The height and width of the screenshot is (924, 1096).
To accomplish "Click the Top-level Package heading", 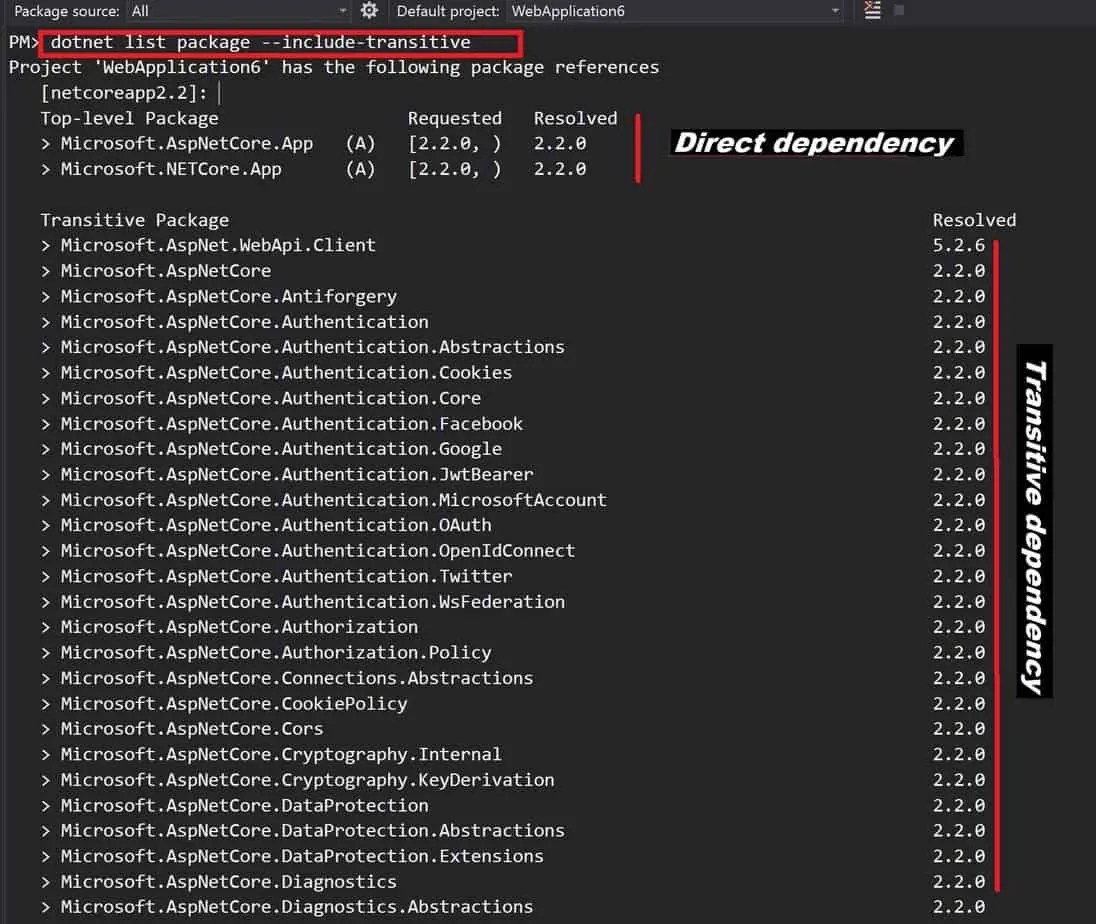I will pos(129,119).
